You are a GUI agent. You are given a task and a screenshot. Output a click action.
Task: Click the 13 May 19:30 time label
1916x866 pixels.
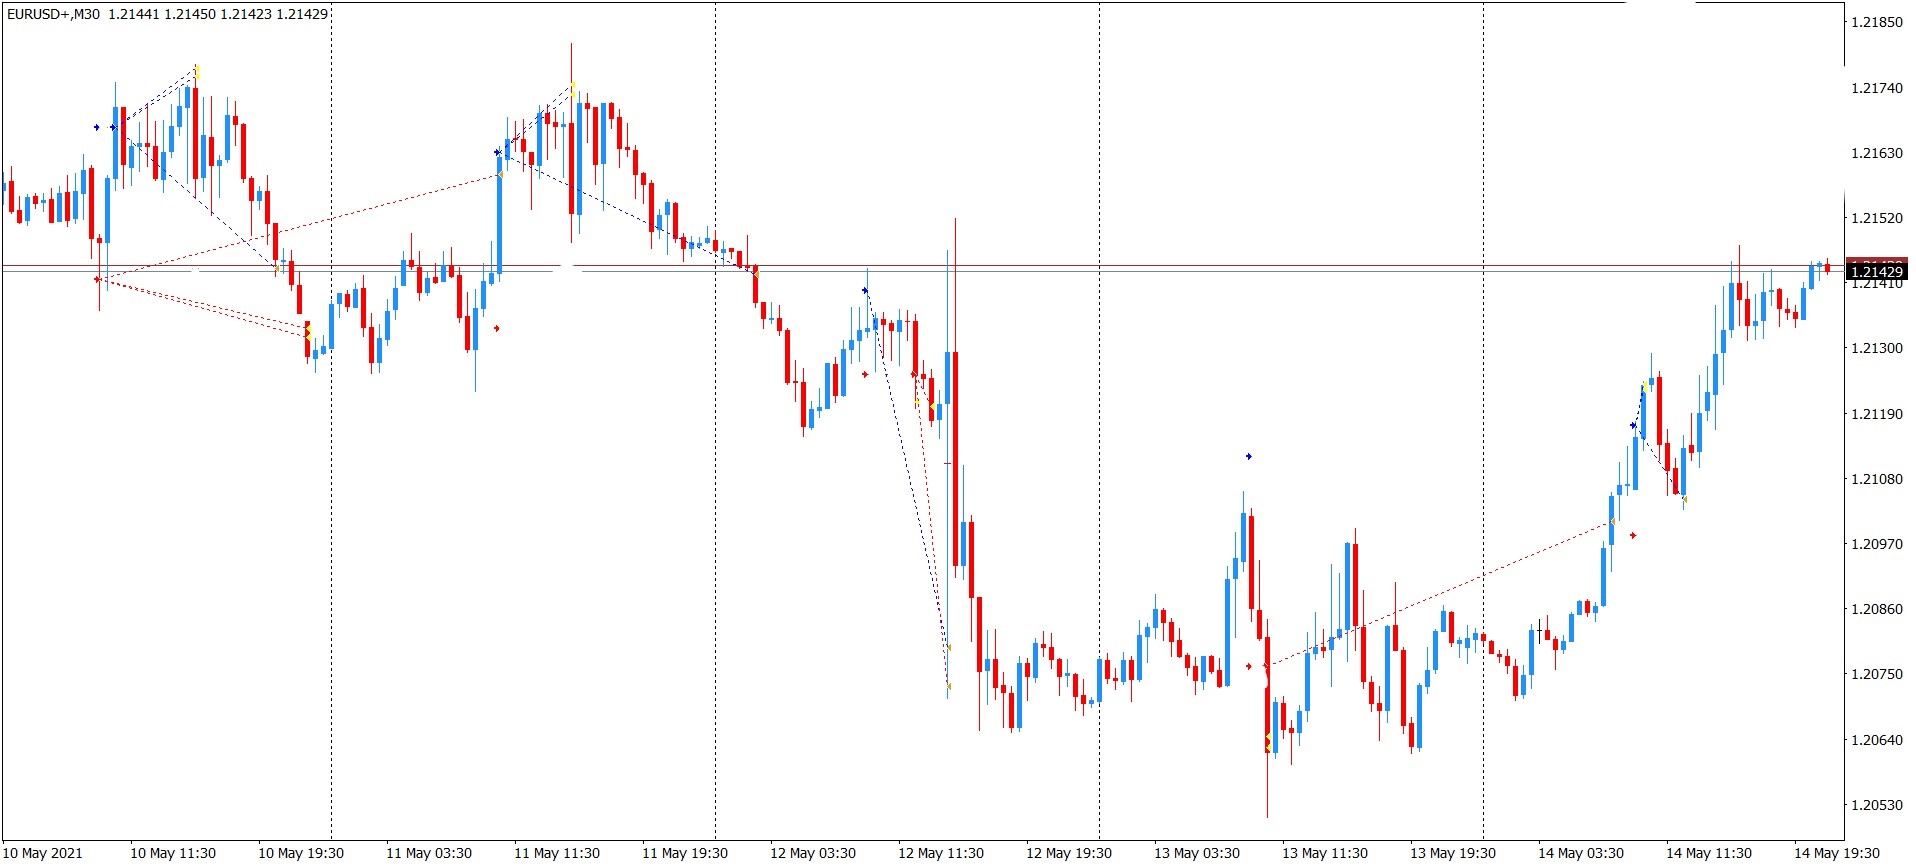click(1453, 853)
